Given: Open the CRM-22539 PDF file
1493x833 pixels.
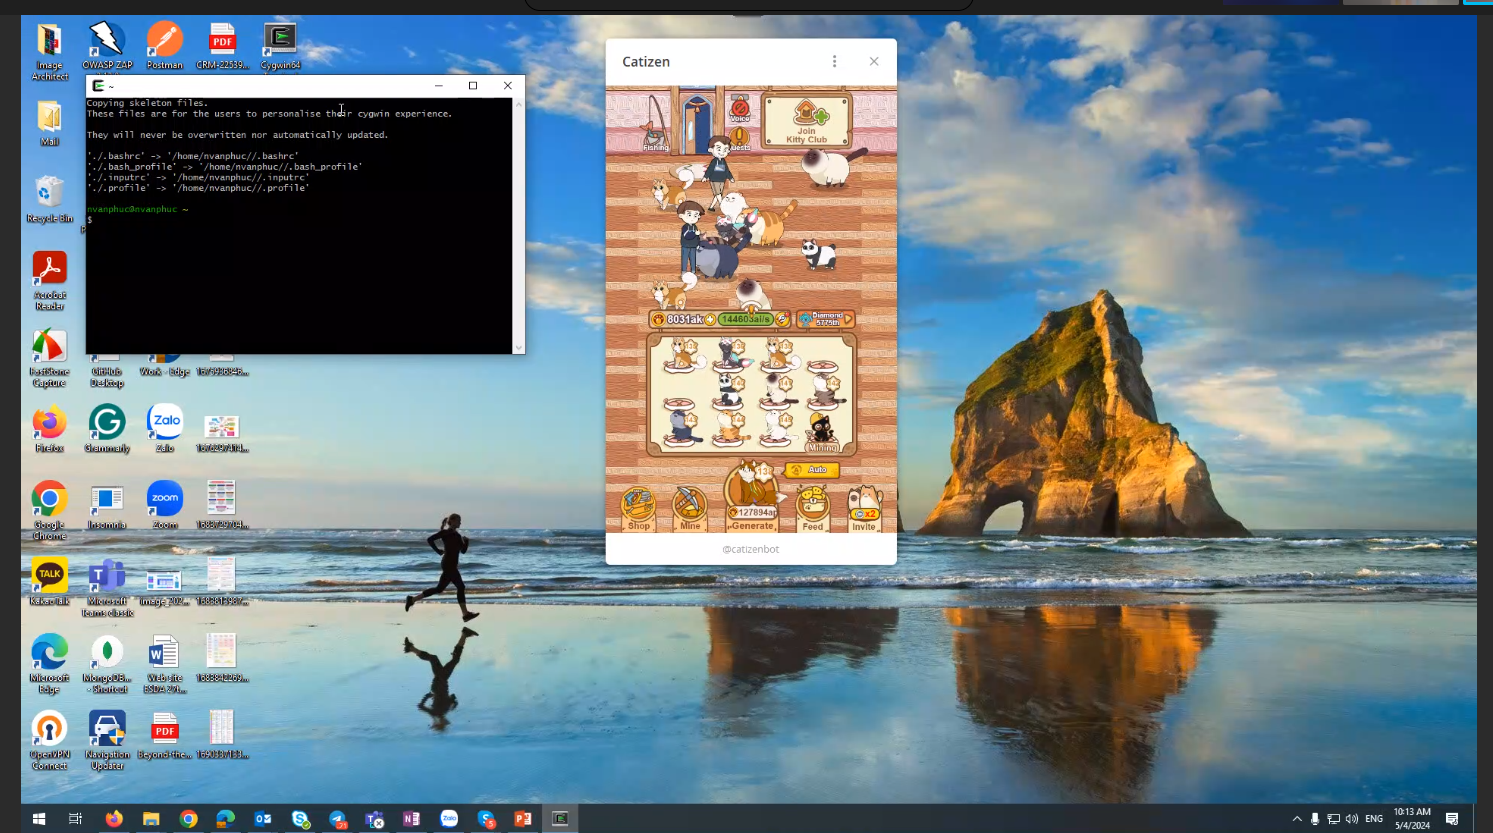Looking at the screenshot, I should (222, 46).
